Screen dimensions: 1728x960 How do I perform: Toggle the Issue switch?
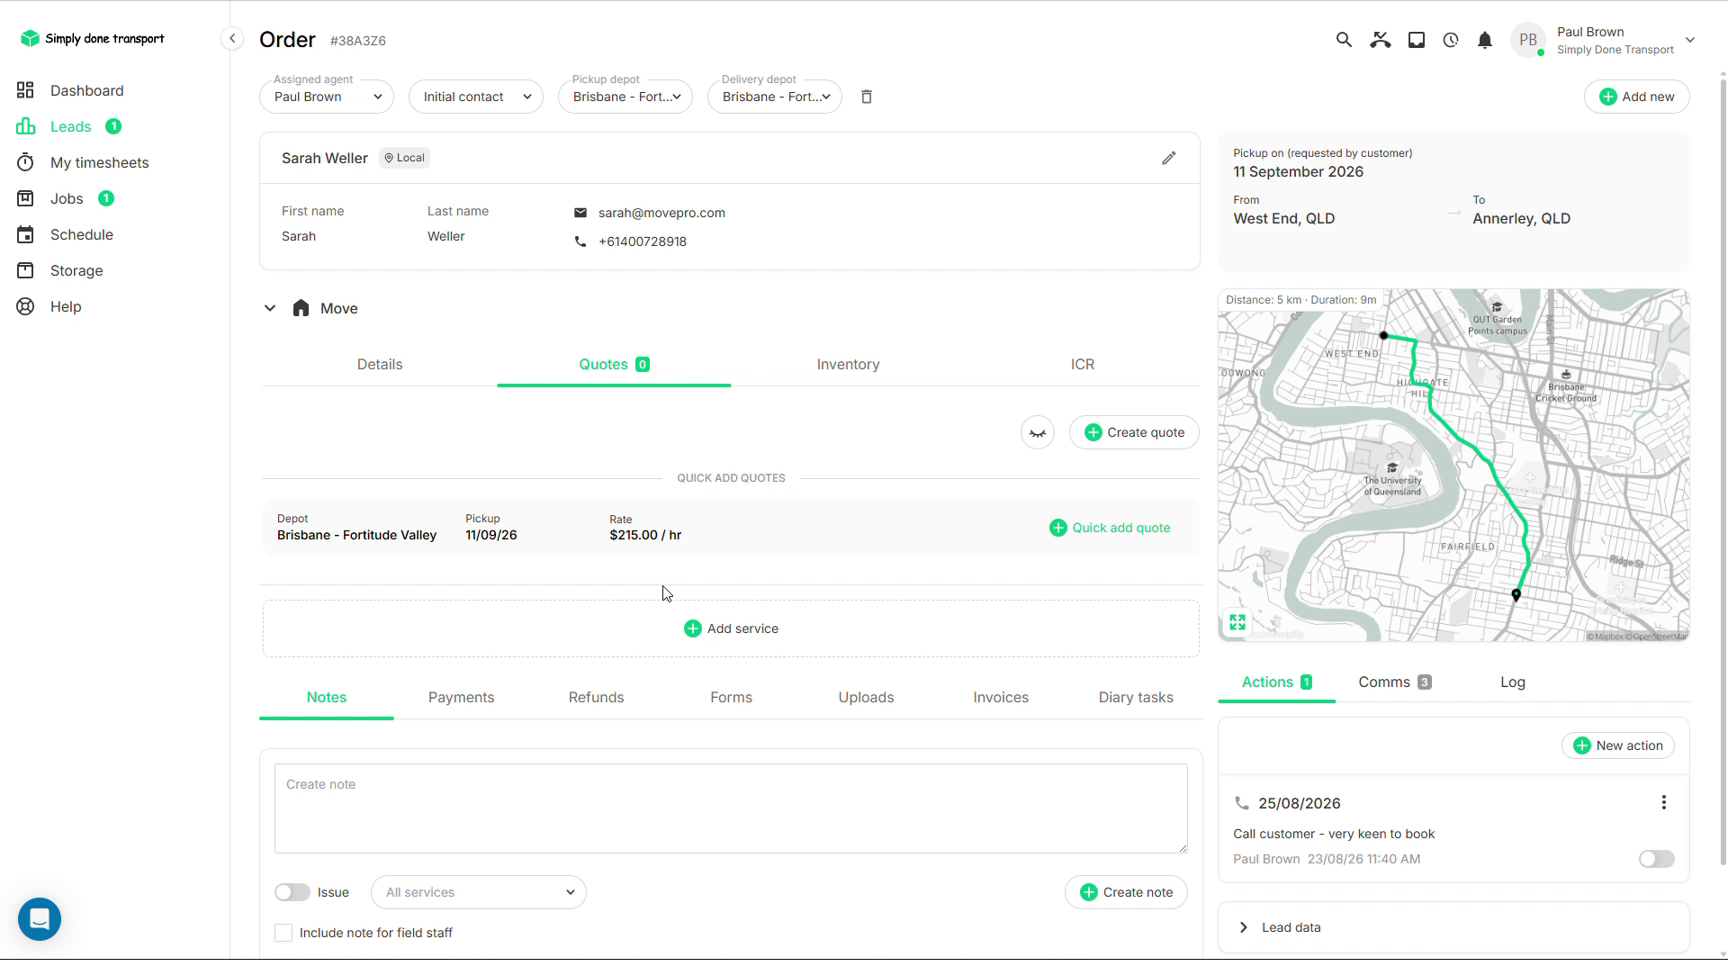pos(292,892)
